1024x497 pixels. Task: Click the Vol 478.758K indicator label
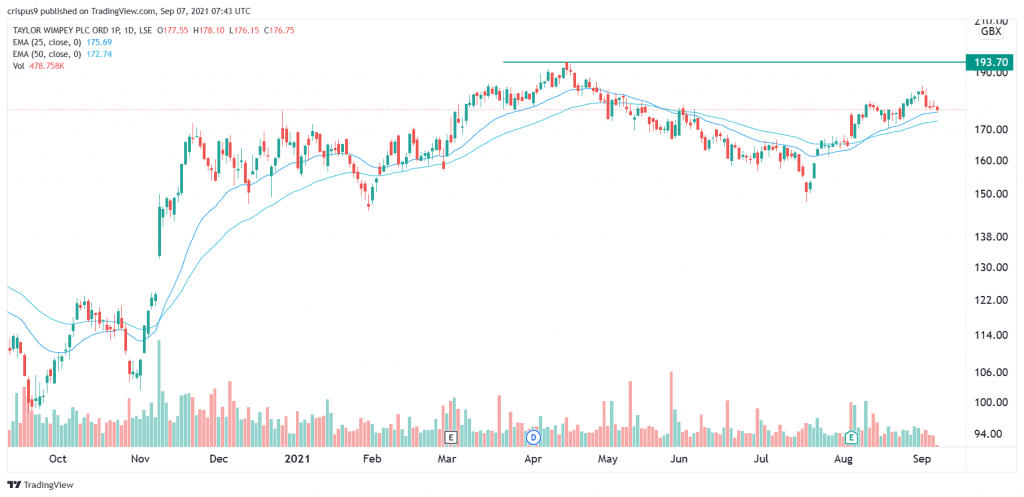(x=37, y=65)
